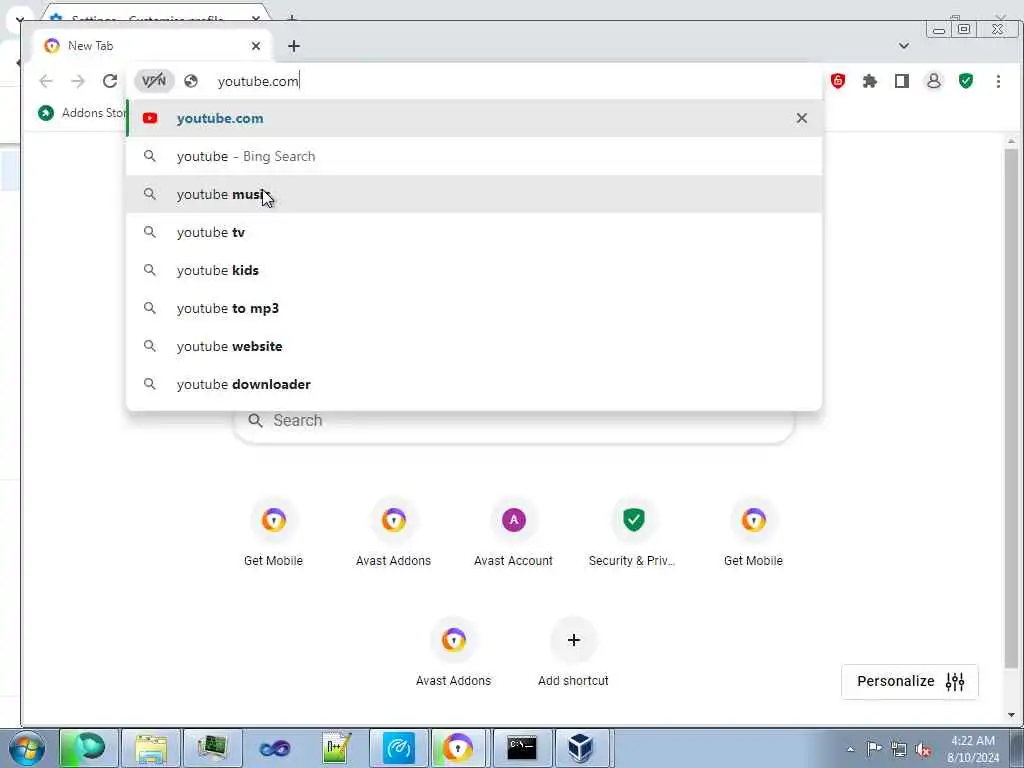The image size is (1024, 768).
Task: Open the red Avast privacy shield icon
Action: click(x=838, y=81)
